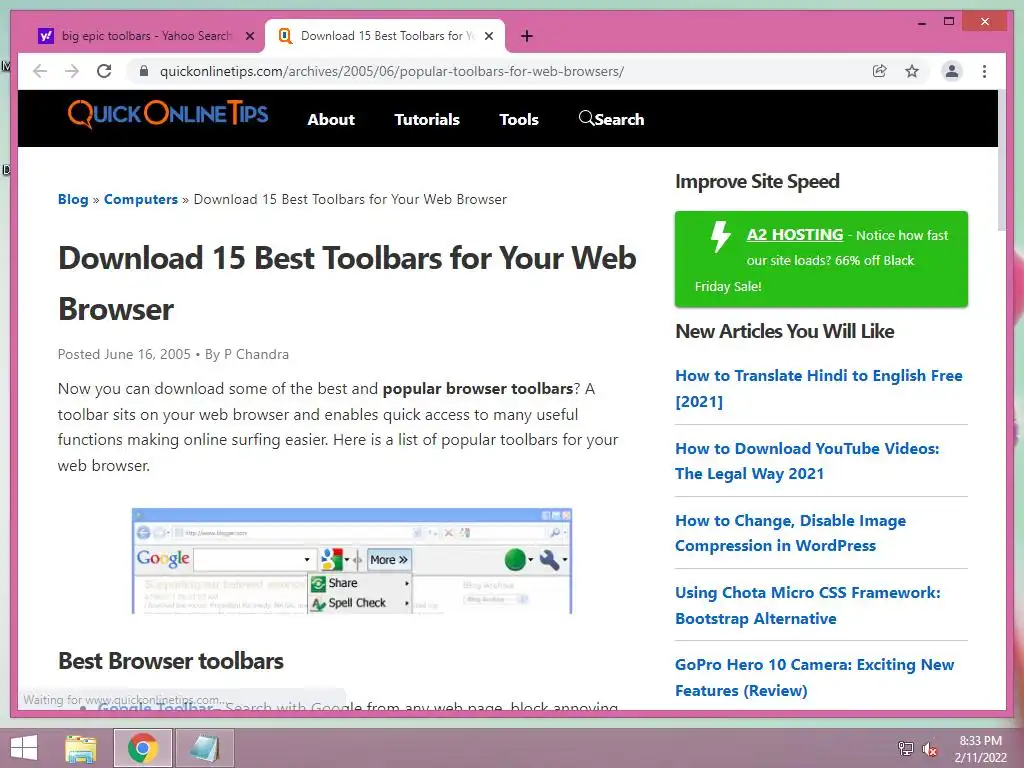1024x768 pixels.
Task: Open the Chrome profile avatar
Action: coord(952,71)
